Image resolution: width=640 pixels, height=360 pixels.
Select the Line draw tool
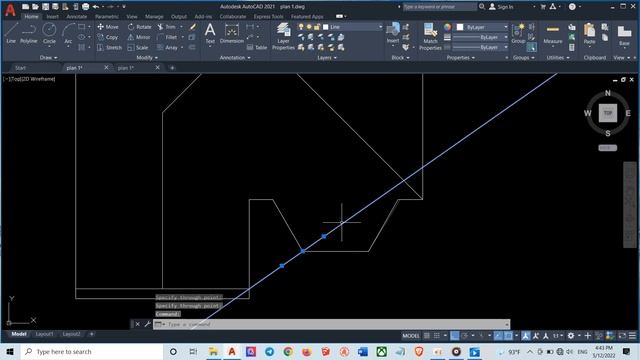11,33
